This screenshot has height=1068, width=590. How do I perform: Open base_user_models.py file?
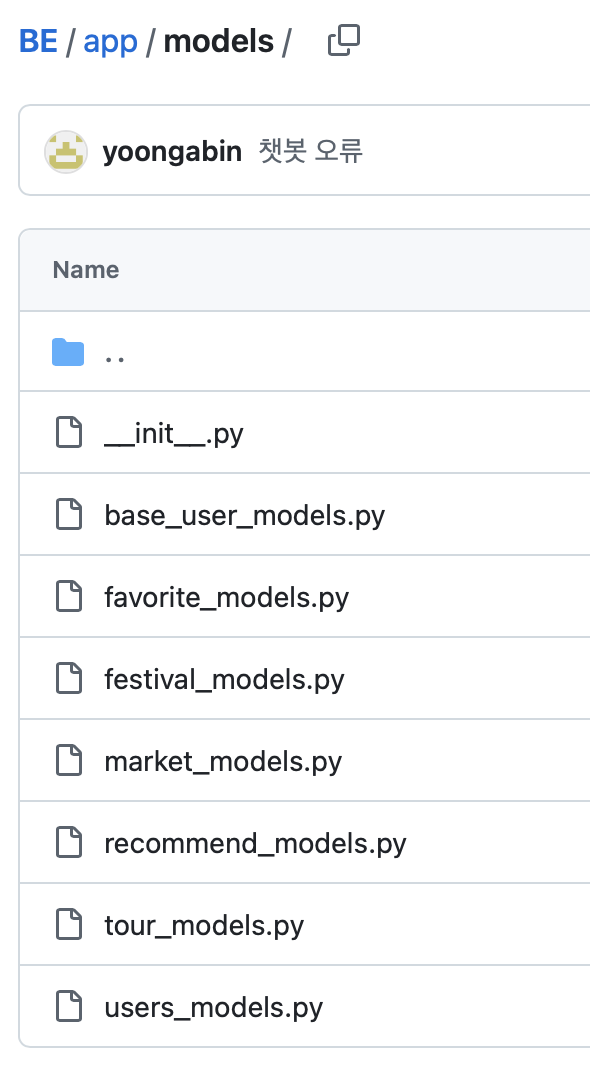[x=245, y=516]
